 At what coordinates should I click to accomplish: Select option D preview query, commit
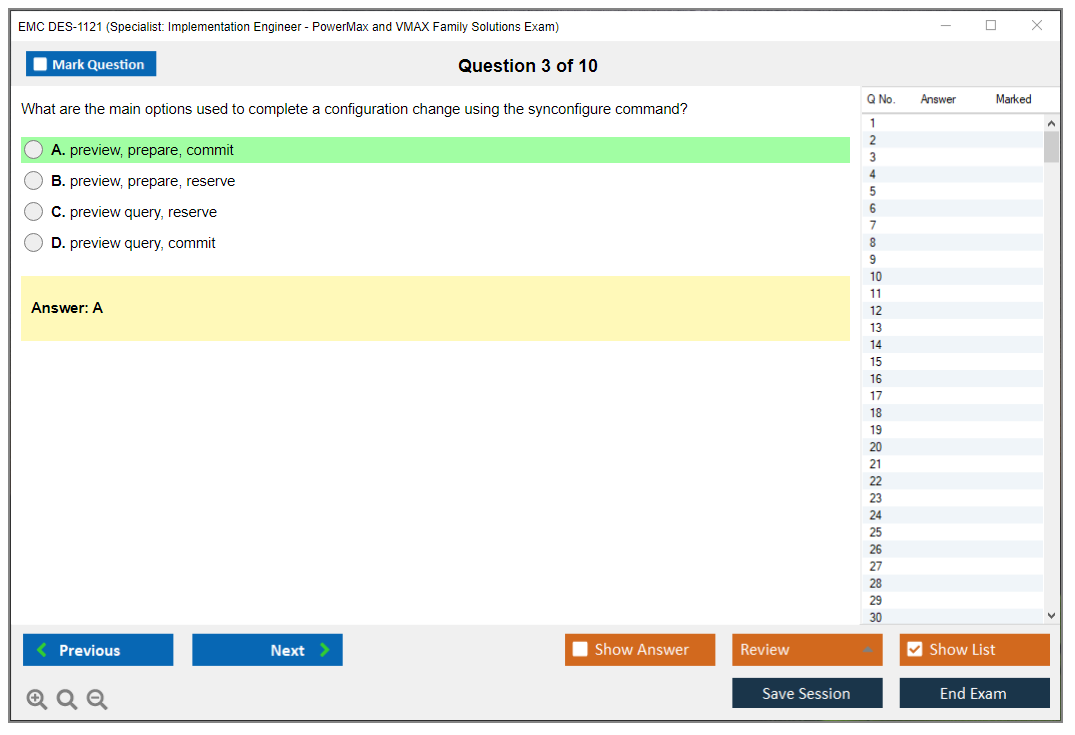pyautogui.click(x=34, y=243)
